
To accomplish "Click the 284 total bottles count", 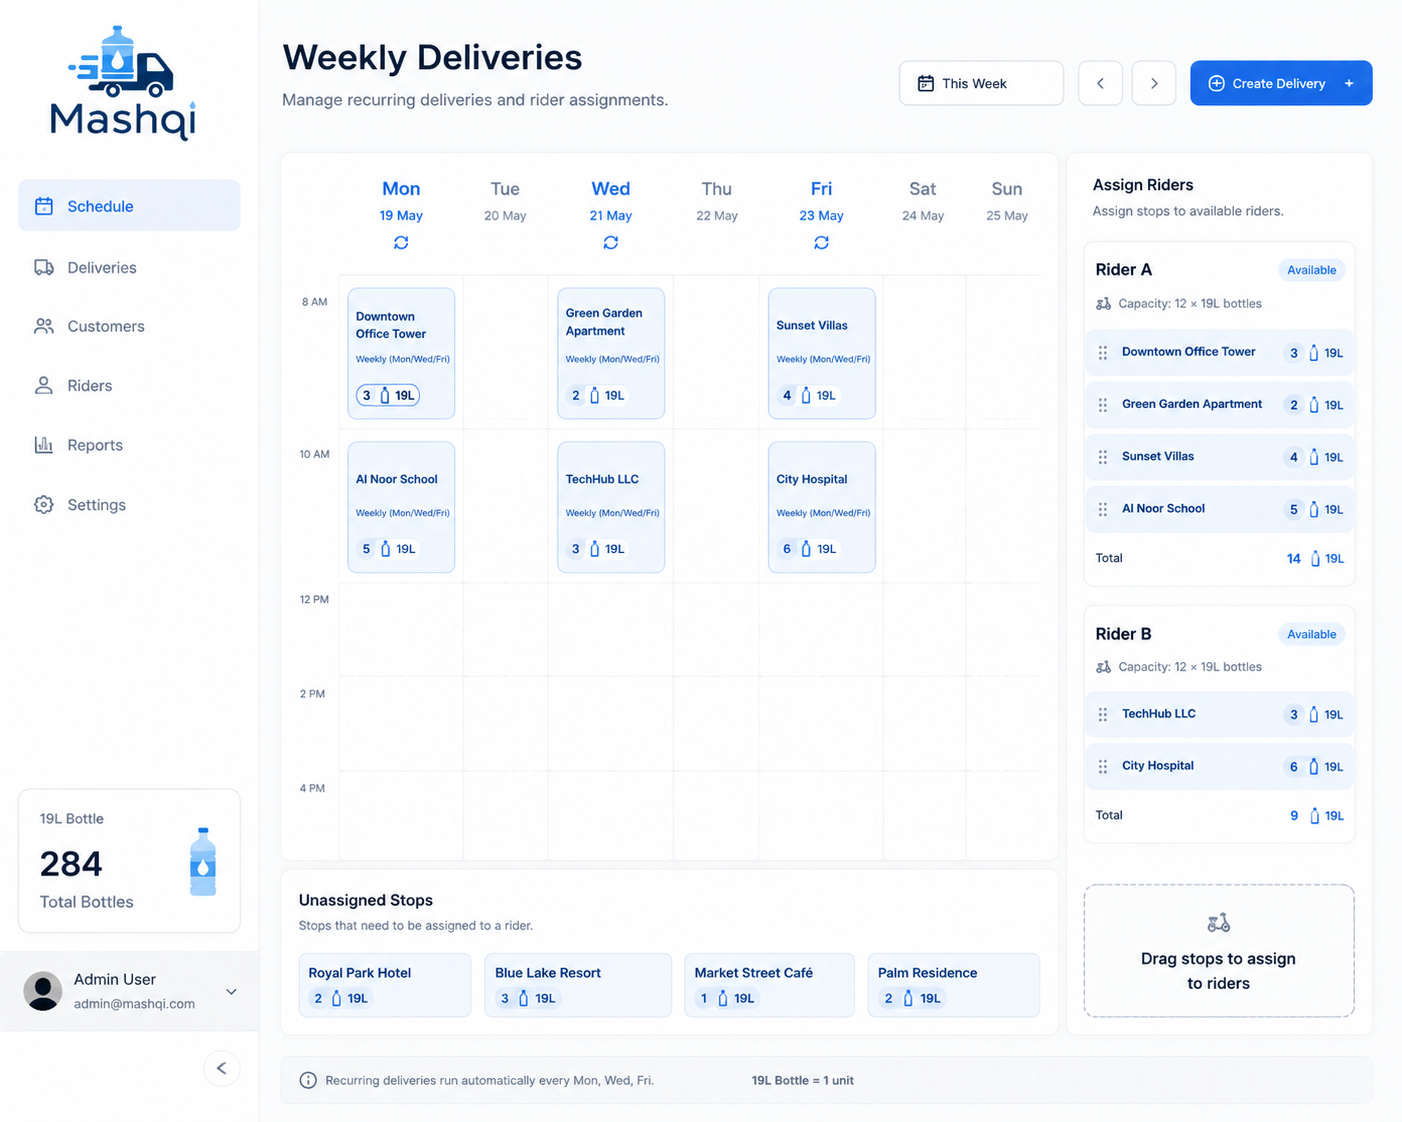I will tap(71, 864).
